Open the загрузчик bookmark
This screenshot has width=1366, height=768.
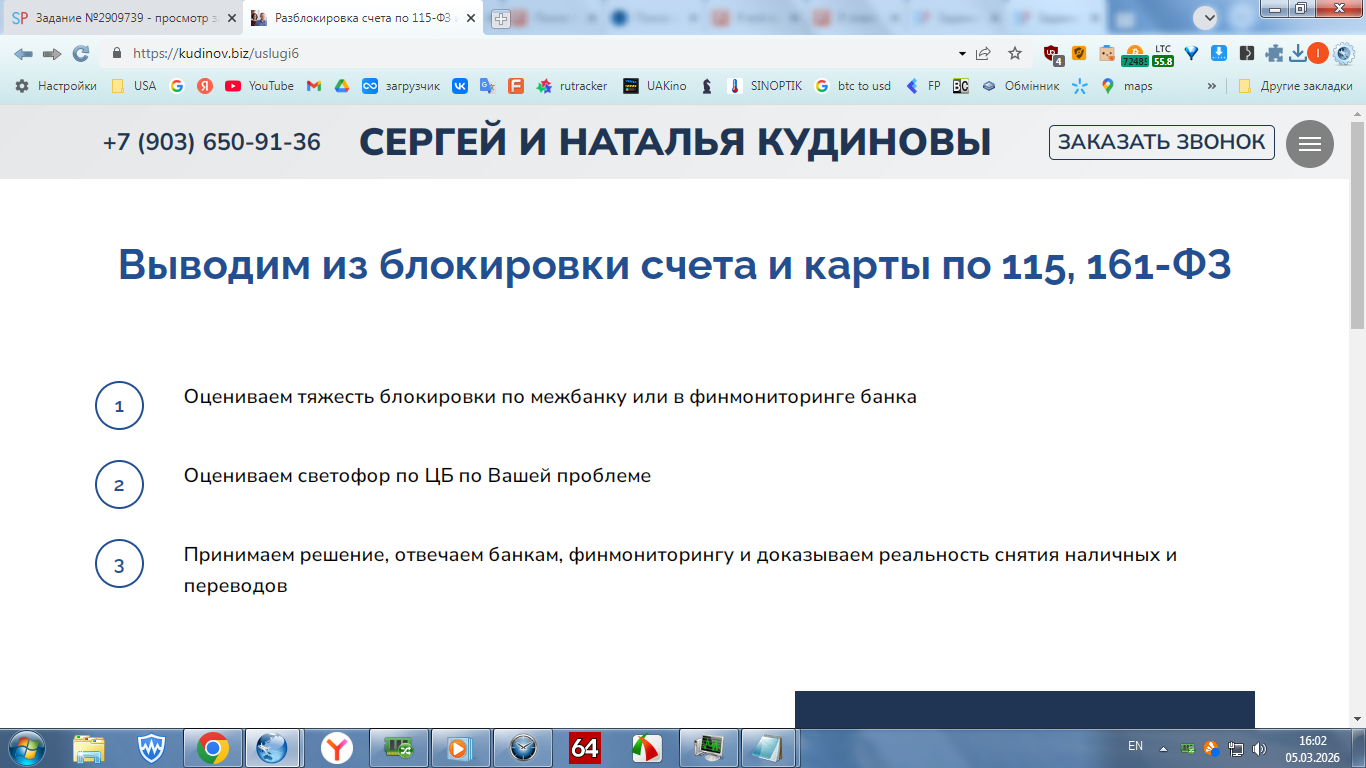401,86
